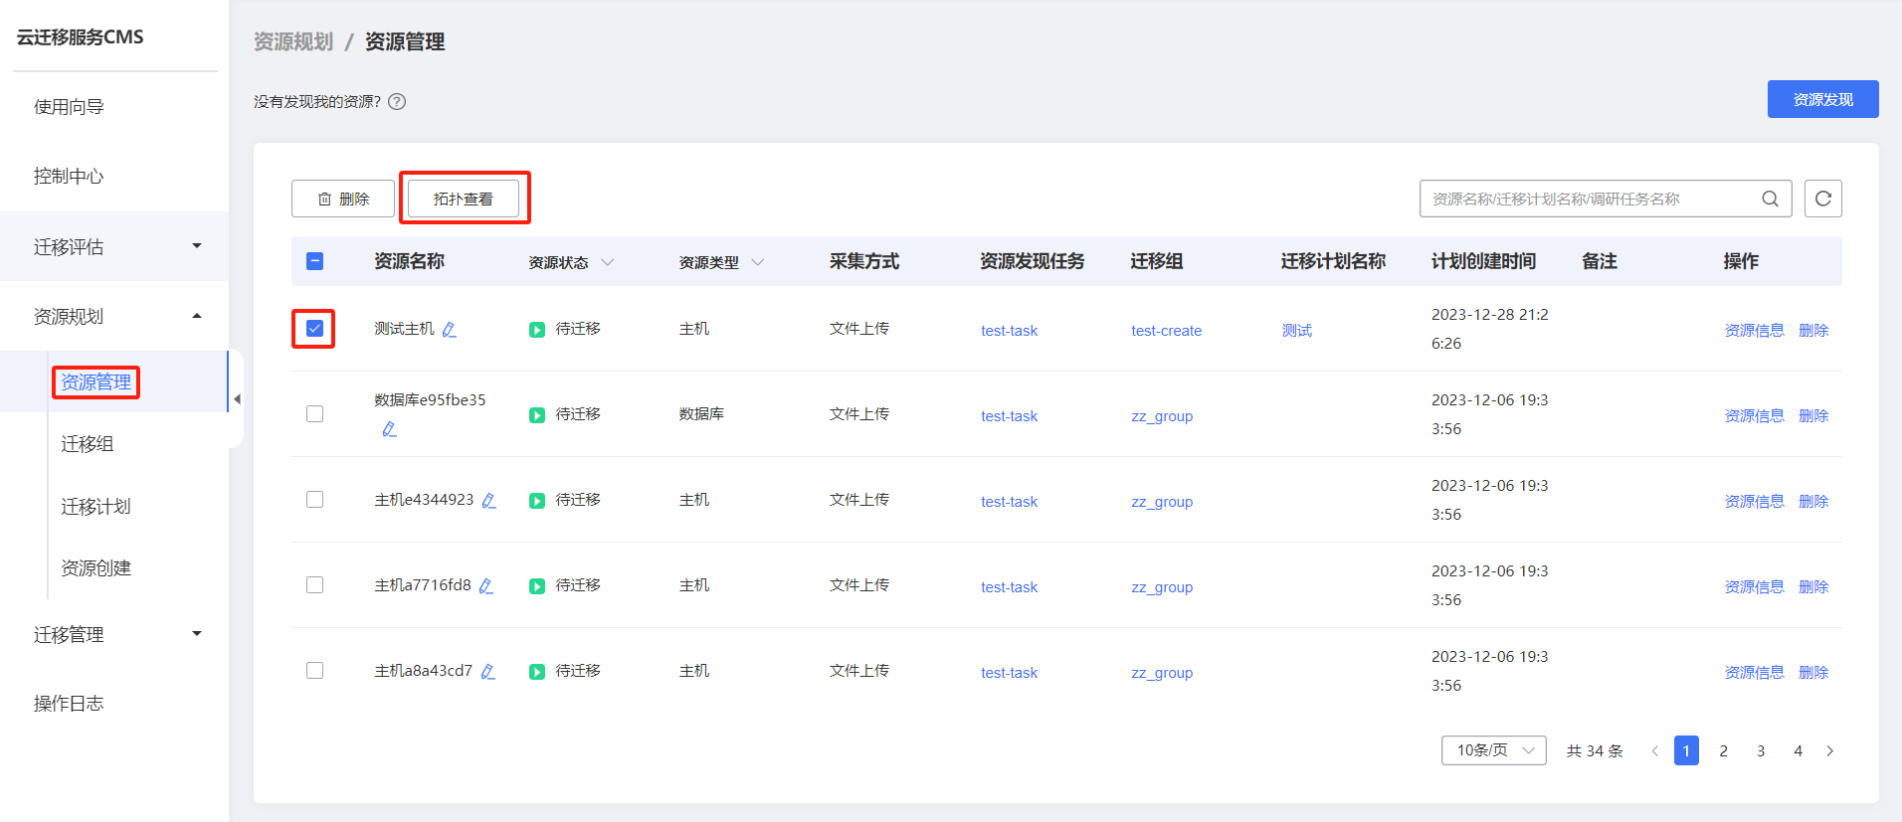
Task: Click edit pencil next to 主机a8a43cd7
Action: pyautogui.click(x=488, y=671)
